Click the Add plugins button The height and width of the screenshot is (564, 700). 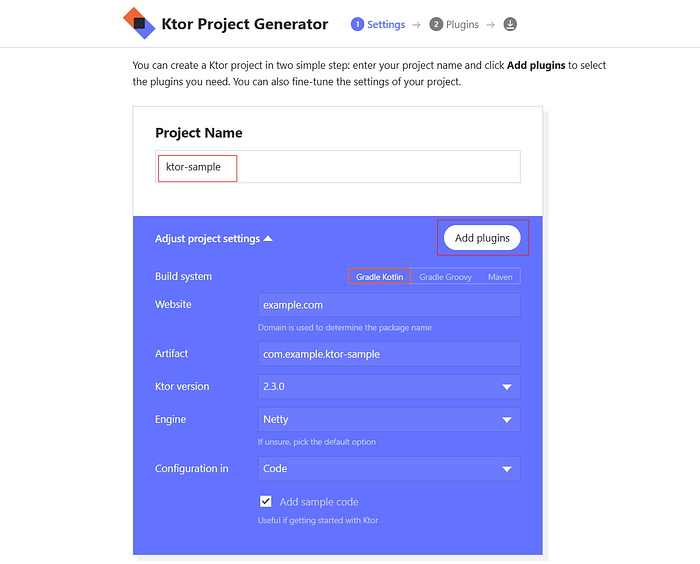click(482, 238)
